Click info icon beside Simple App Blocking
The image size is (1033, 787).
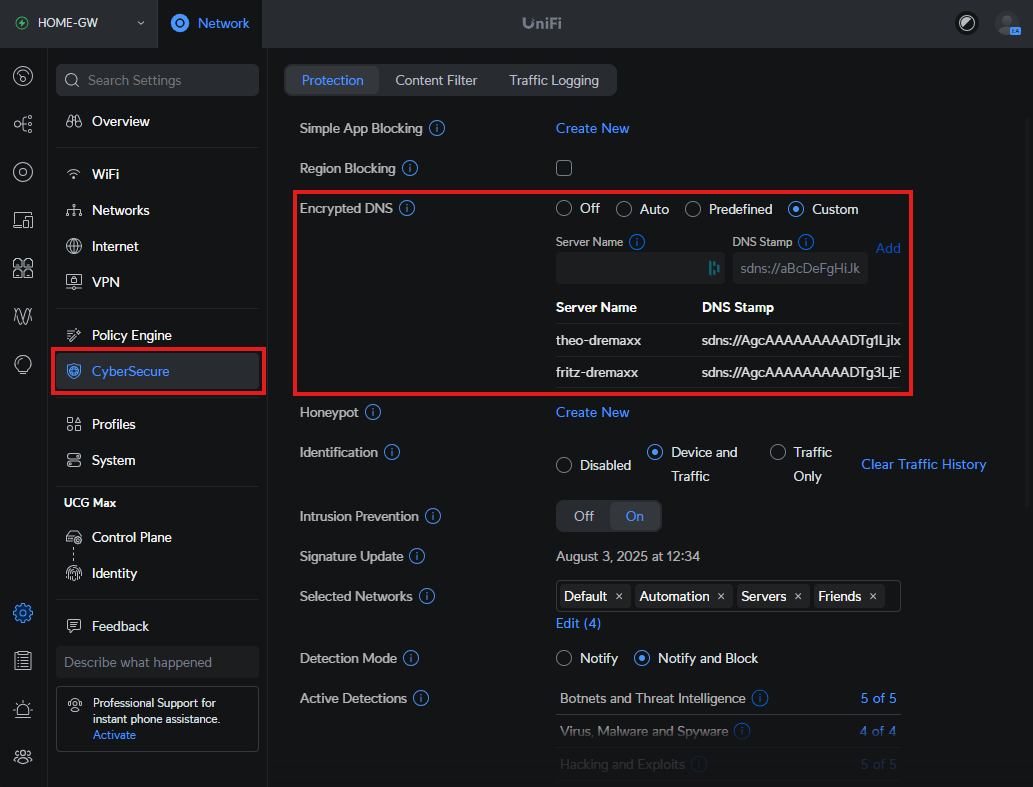coord(437,128)
